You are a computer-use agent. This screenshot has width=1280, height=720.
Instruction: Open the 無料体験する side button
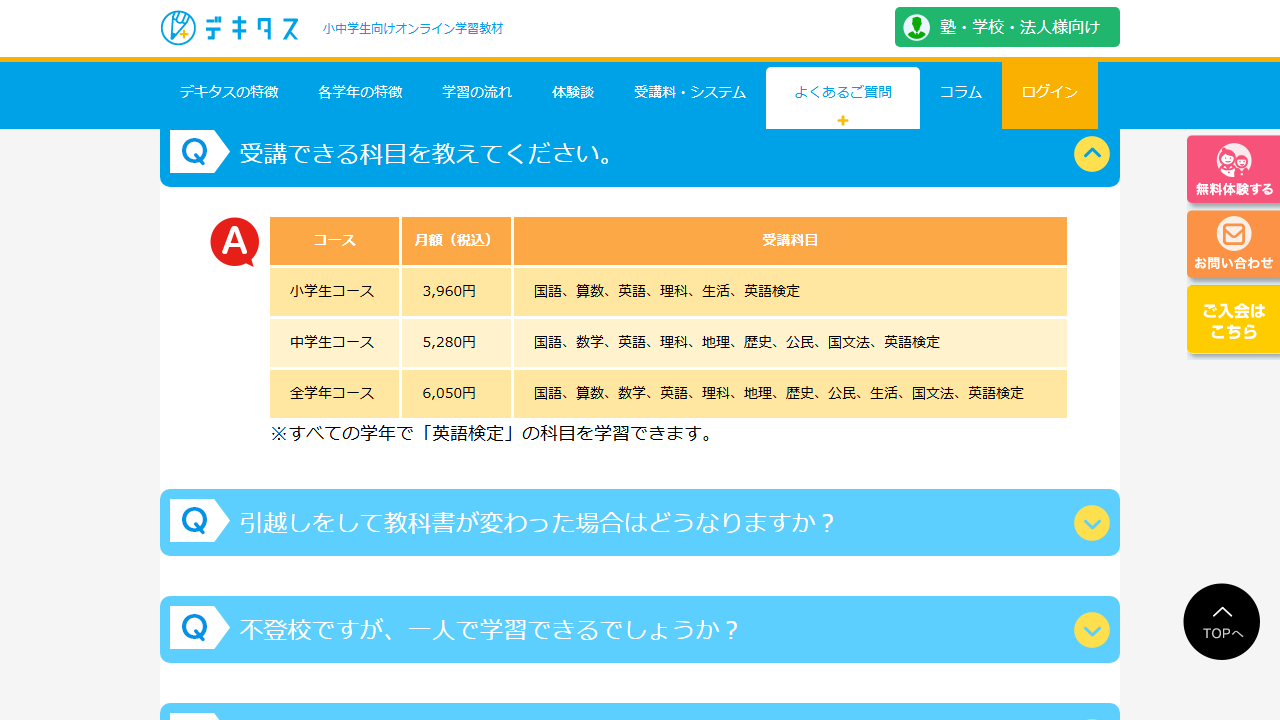point(1234,169)
